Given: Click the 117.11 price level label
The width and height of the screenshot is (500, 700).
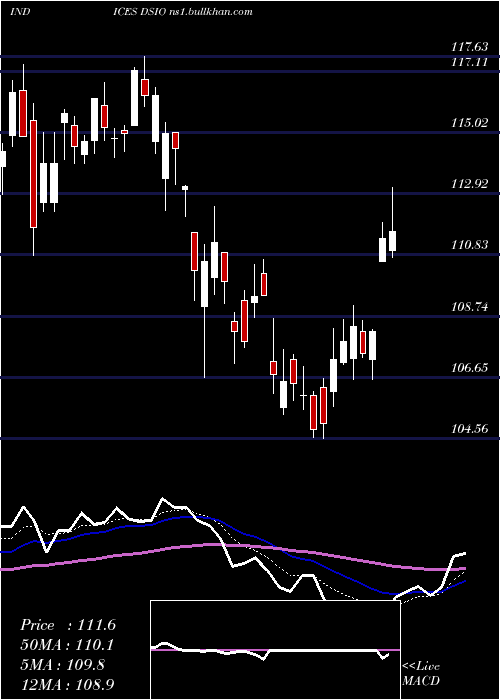Looking at the screenshot, I should [x=468, y=62].
